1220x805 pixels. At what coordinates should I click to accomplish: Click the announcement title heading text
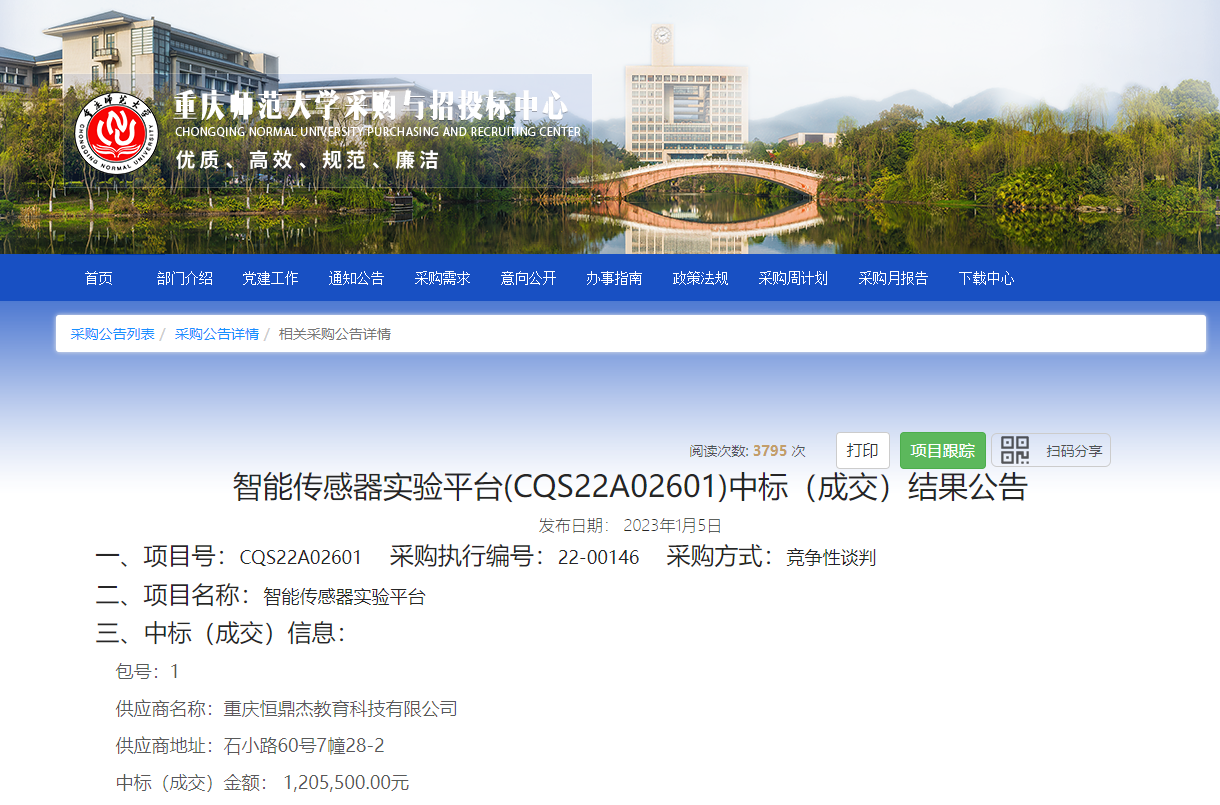click(x=630, y=487)
